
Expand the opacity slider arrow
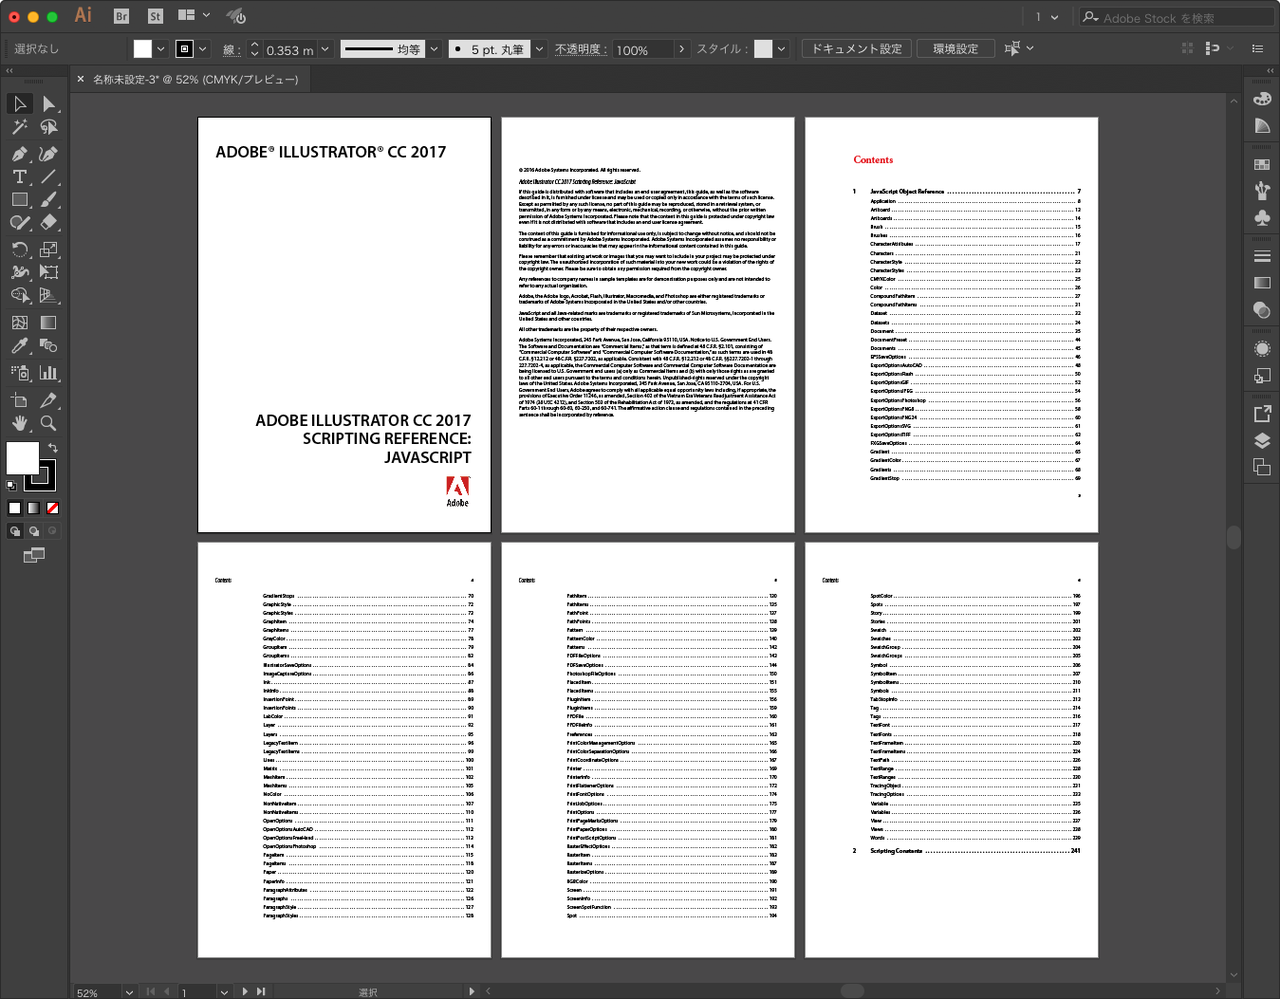pyautogui.click(x=681, y=49)
